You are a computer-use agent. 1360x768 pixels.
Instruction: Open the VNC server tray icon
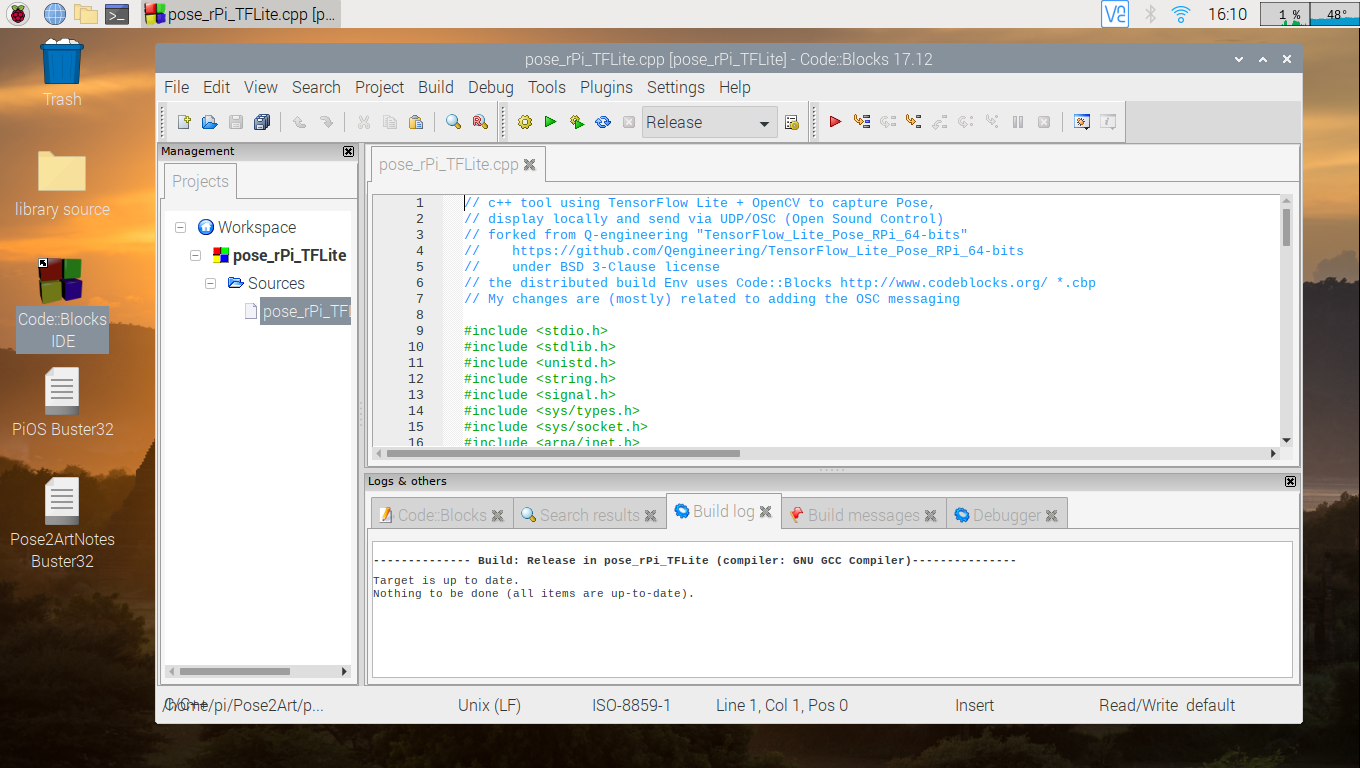click(x=1115, y=14)
